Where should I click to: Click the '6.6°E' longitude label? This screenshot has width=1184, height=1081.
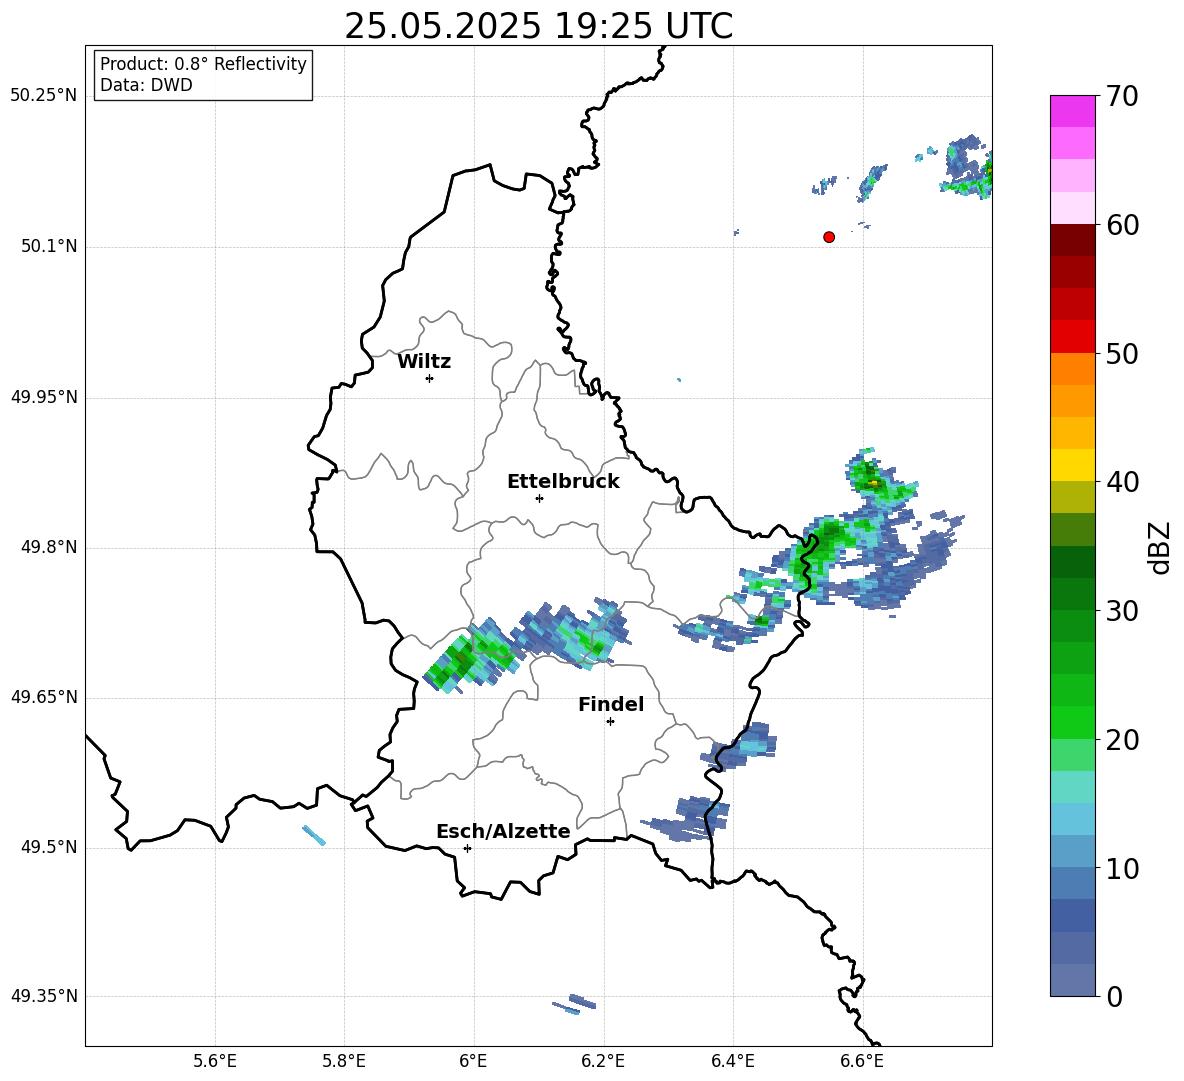[862, 1061]
